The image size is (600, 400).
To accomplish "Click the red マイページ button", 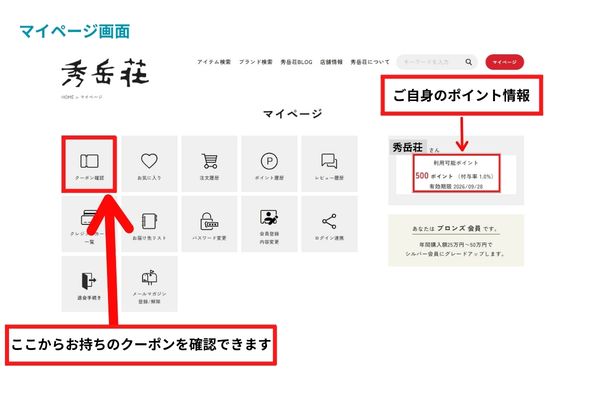I will pyautogui.click(x=504, y=62).
